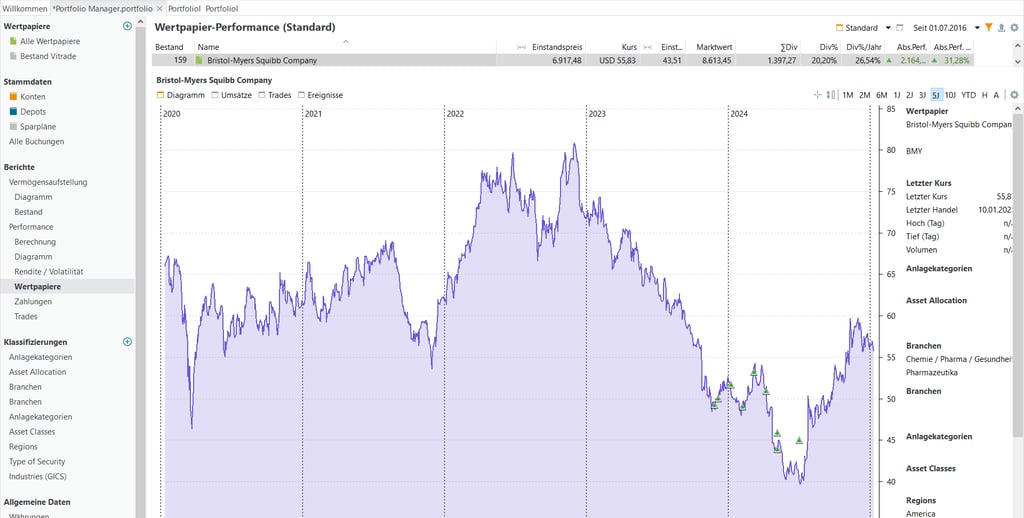Open Industries (GICS) classification
Image resolution: width=1024 pixels, height=518 pixels.
pos(37,477)
